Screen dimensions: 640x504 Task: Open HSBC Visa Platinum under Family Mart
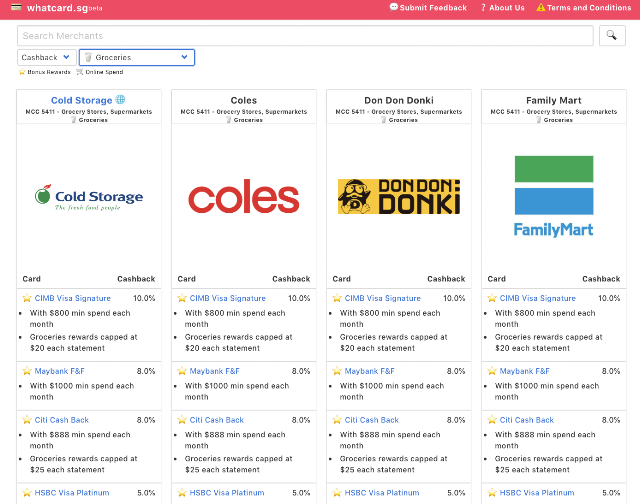(537, 493)
